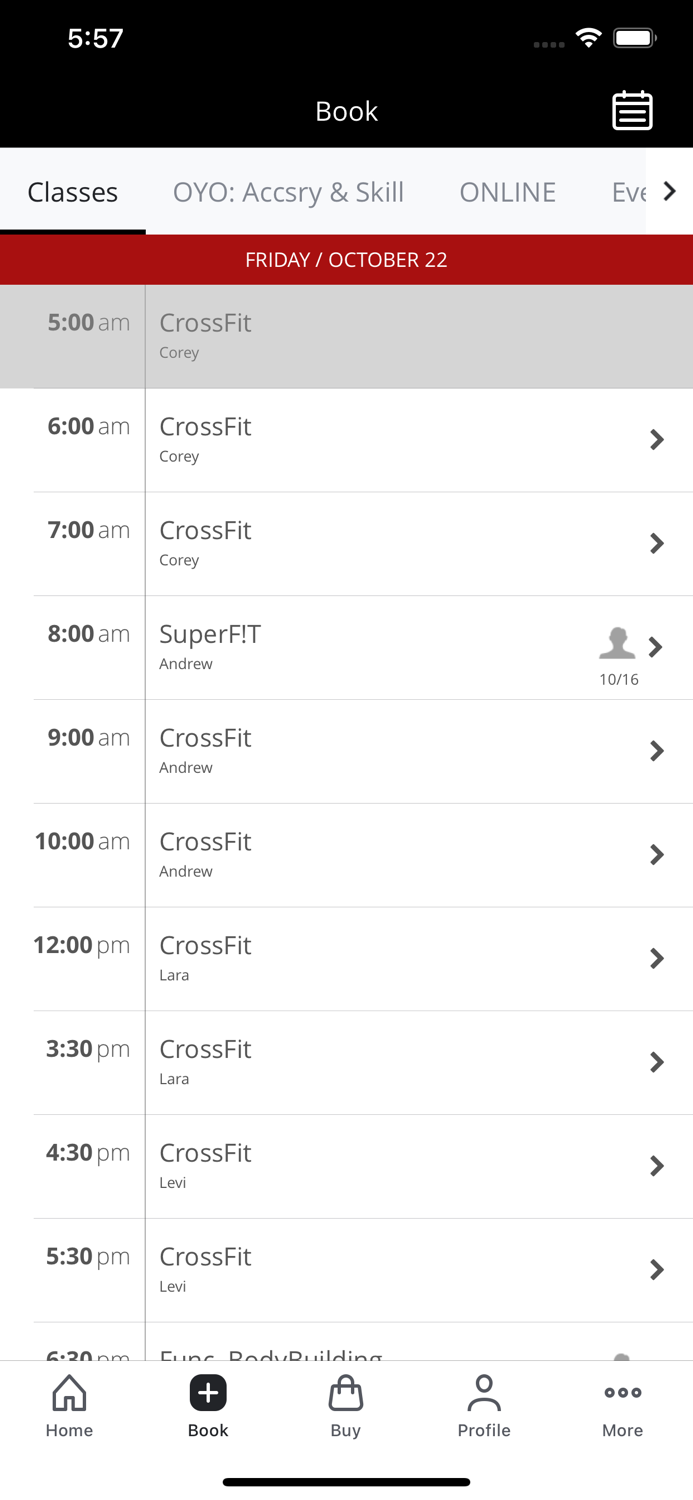693x1500 pixels.
Task: Tap the 4:30 pm class chevron
Action: pyautogui.click(x=657, y=1165)
